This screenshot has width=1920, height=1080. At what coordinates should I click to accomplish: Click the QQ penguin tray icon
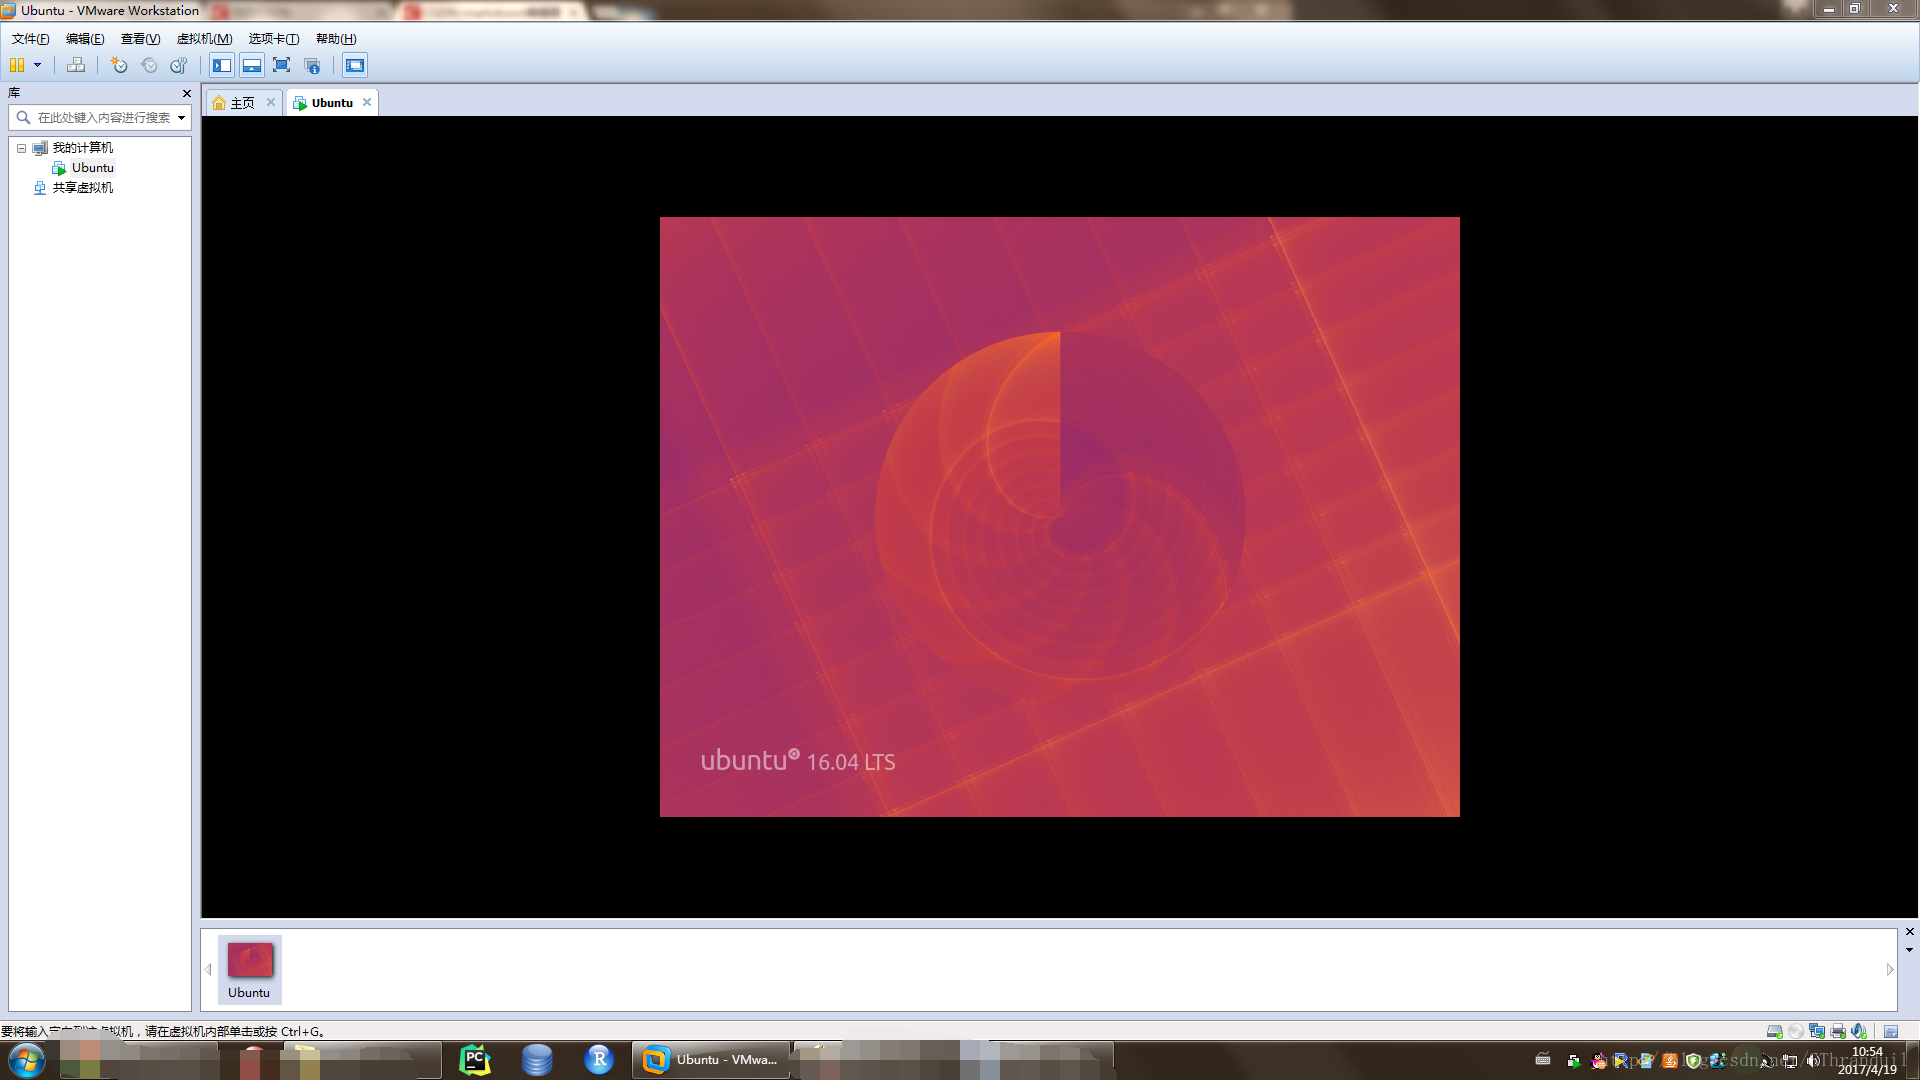(1599, 1061)
